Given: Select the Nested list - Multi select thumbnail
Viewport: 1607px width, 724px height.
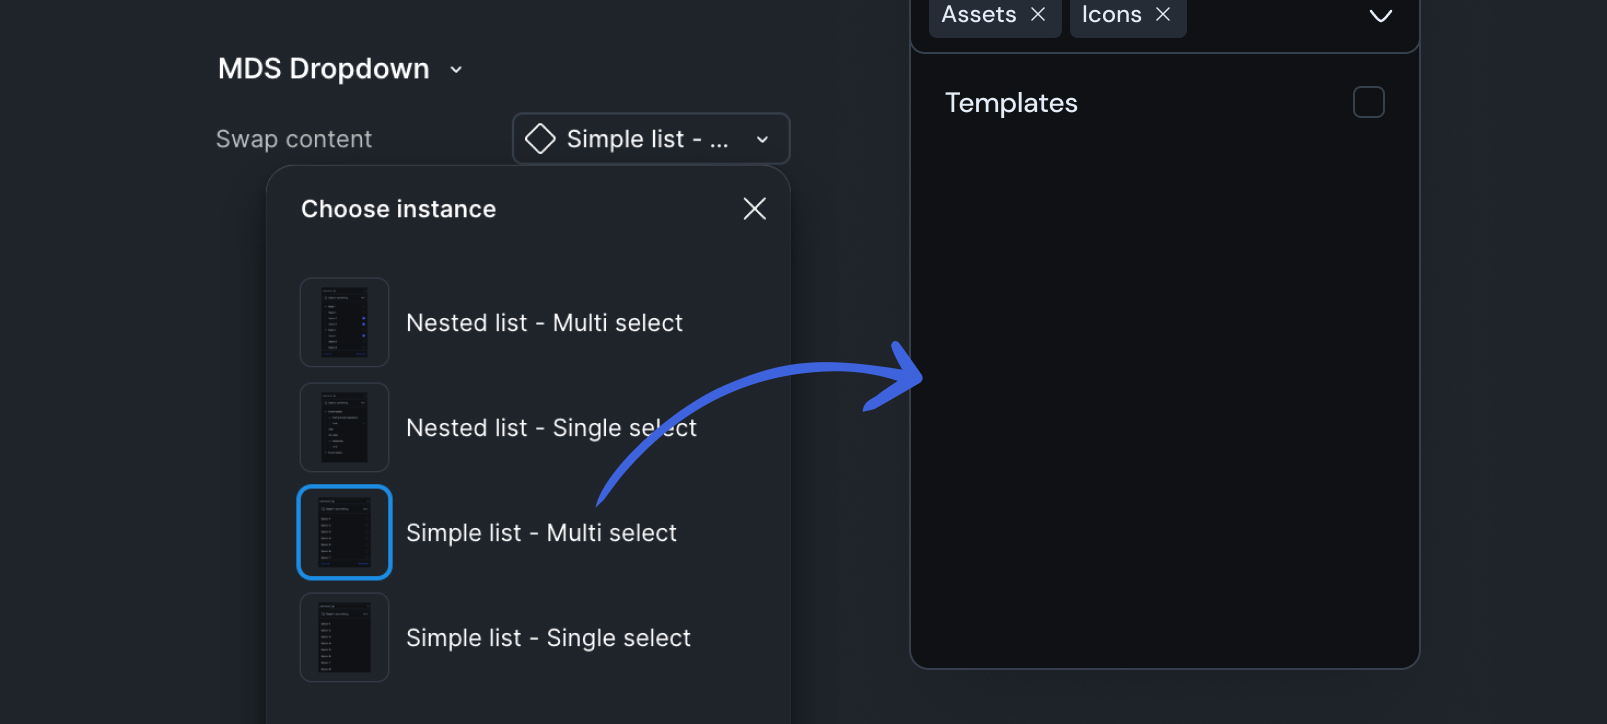Looking at the screenshot, I should point(344,322).
